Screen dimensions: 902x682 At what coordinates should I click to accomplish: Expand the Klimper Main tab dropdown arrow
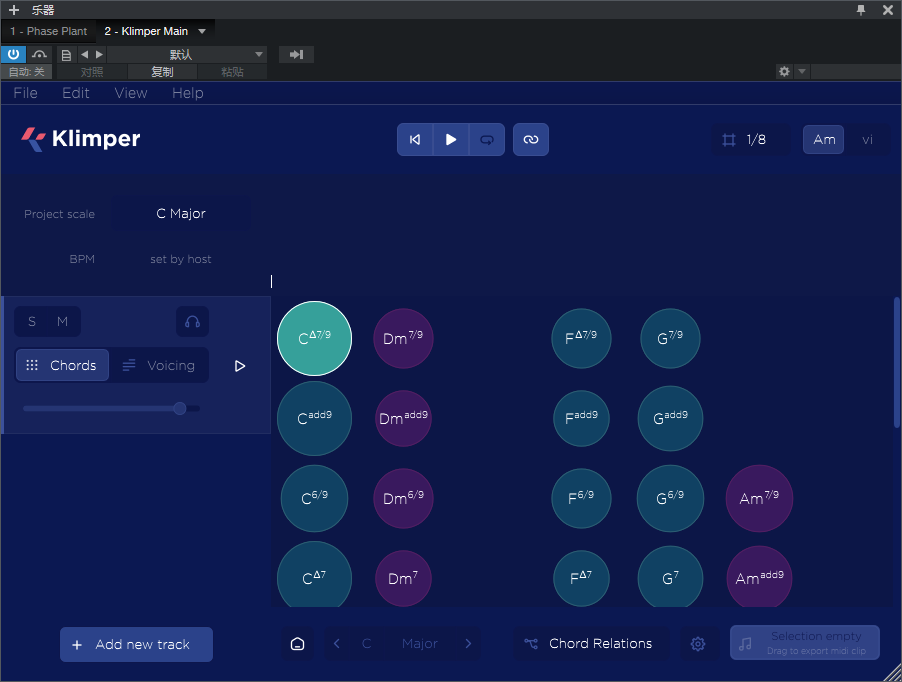[202, 31]
